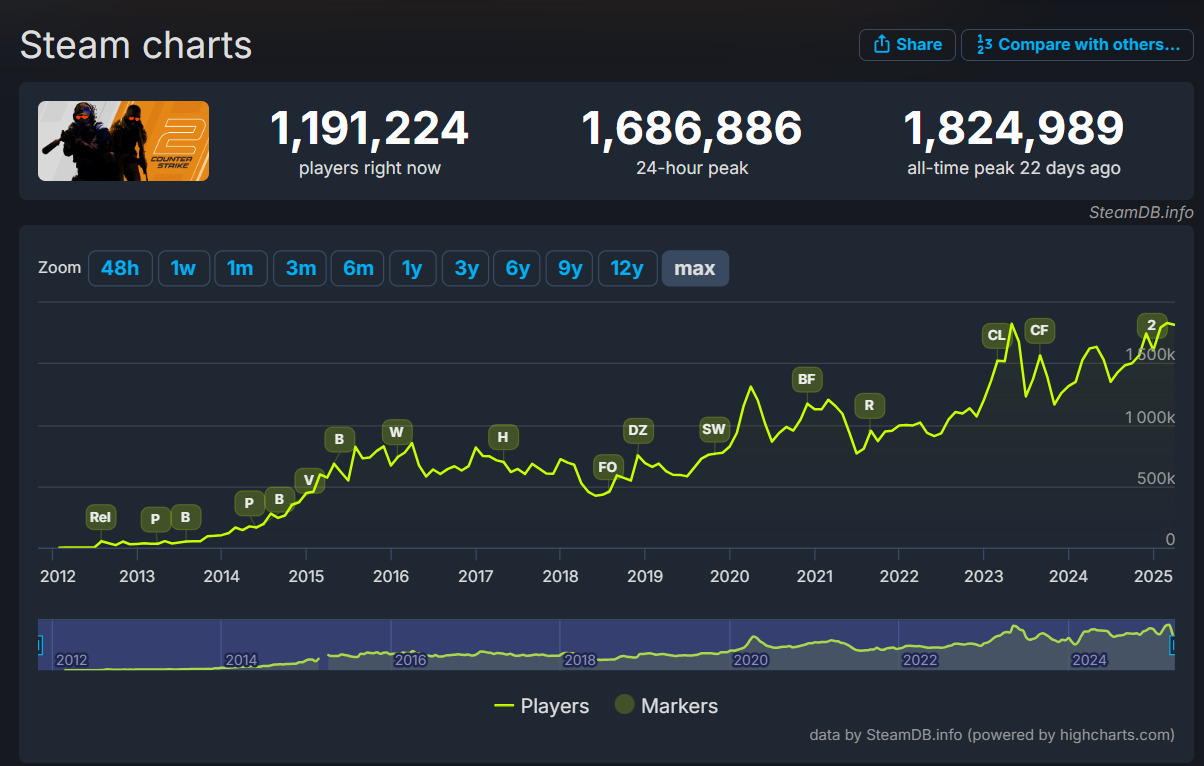Click the 500k y-axis label

[1156, 479]
